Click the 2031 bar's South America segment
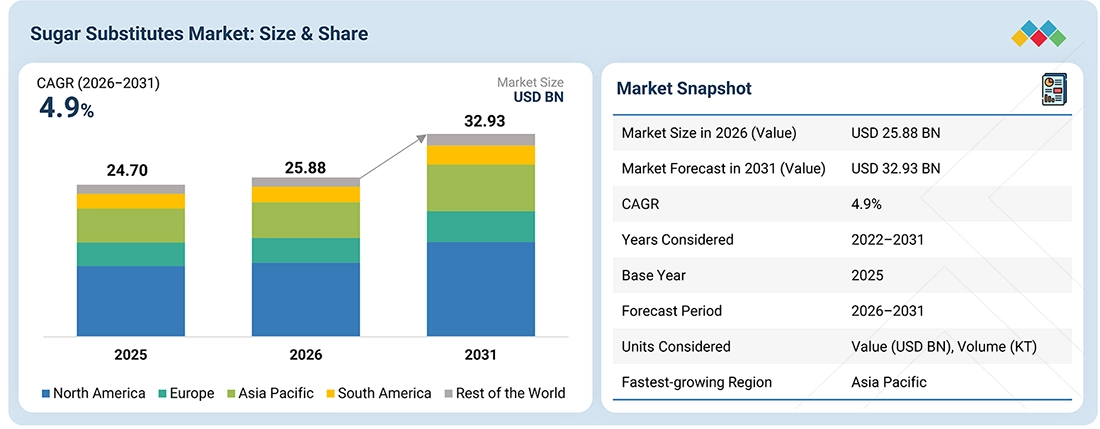 [x=481, y=155]
